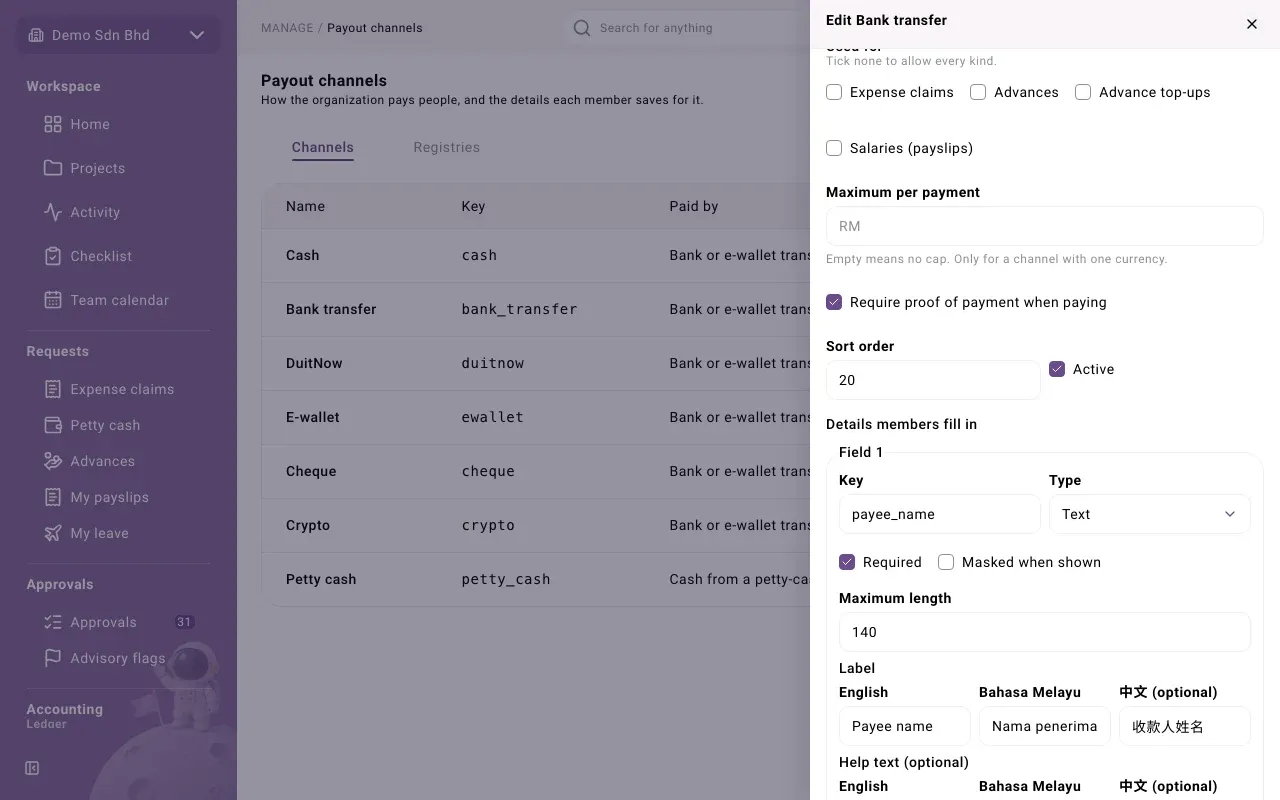This screenshot has height=800, width=1280.
Task: Open the Type dropdown showing Text
Action: coord(1150,514)
